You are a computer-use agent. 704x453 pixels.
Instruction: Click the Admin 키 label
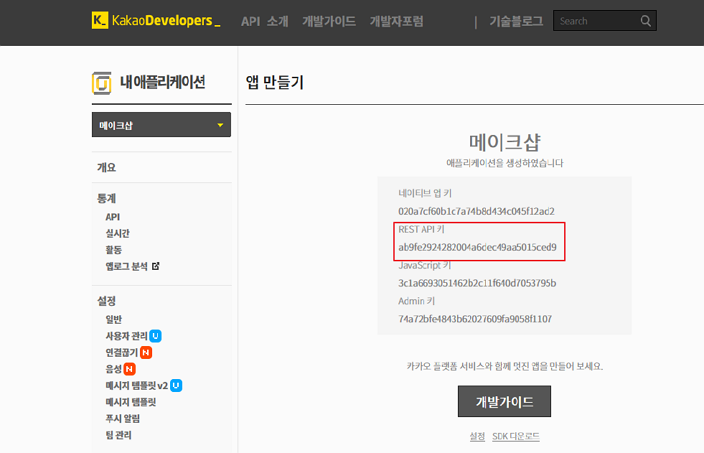click(x=416, y=301)
